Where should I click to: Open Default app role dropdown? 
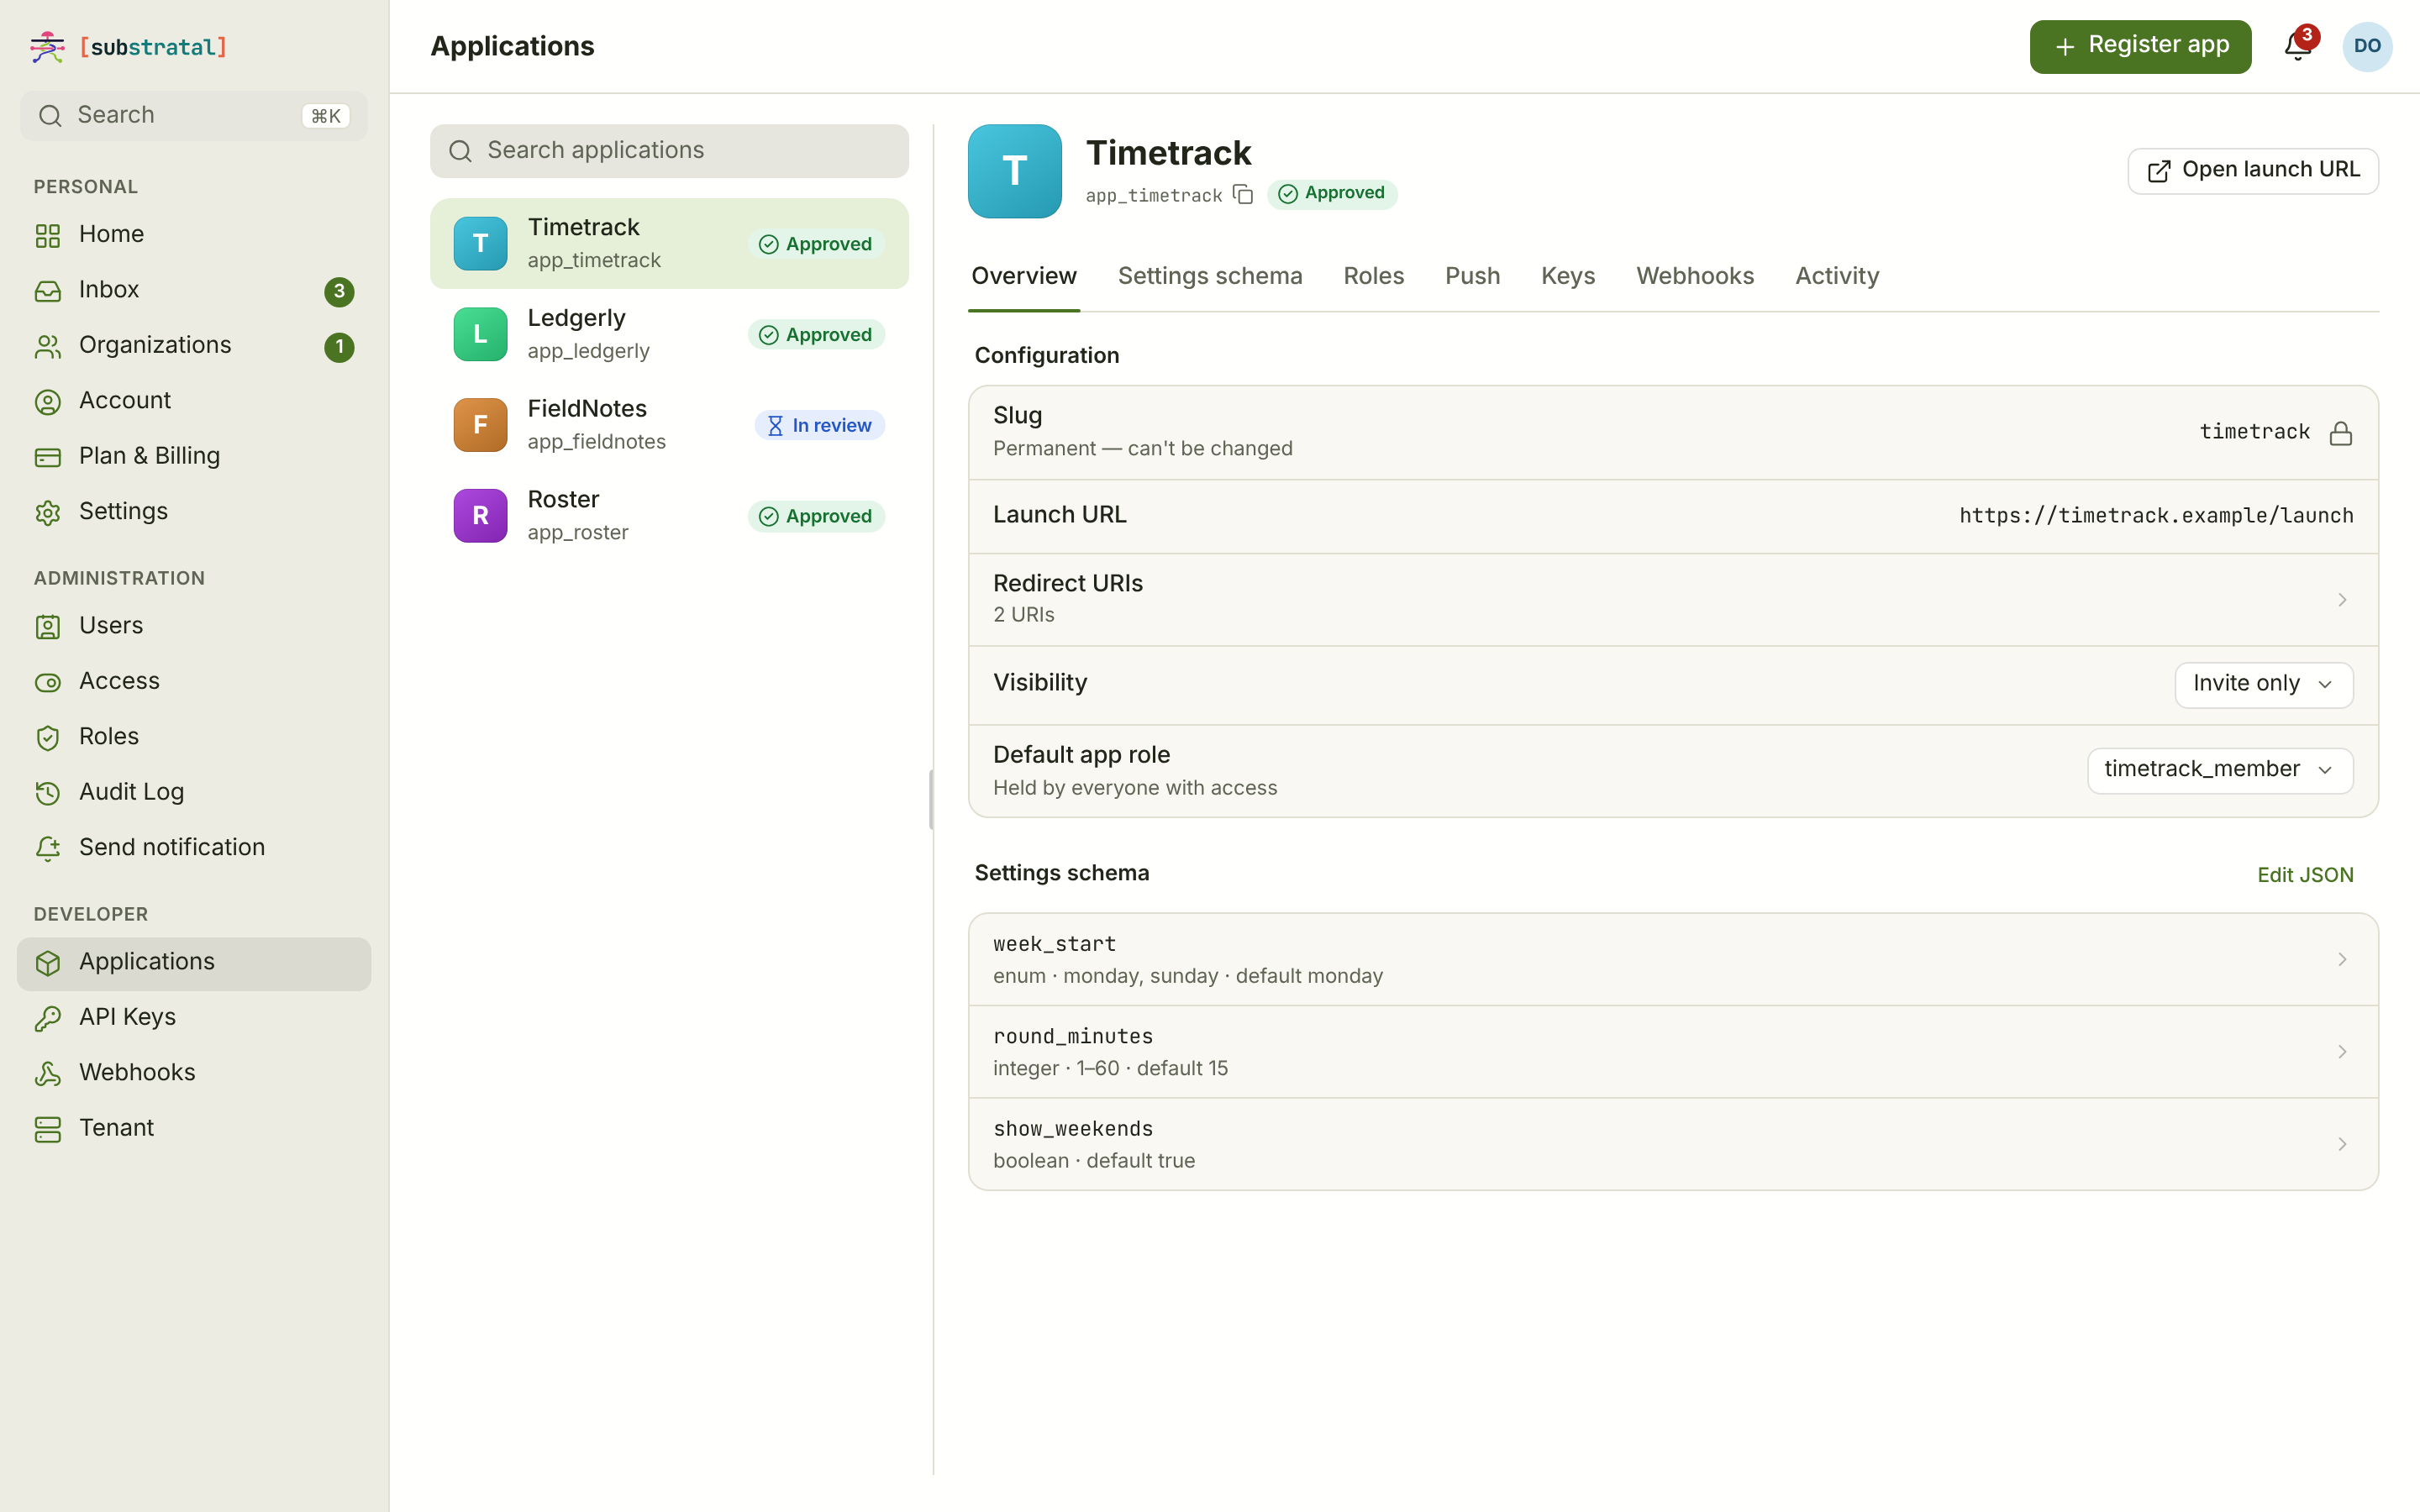click(x=2219, y=770)
